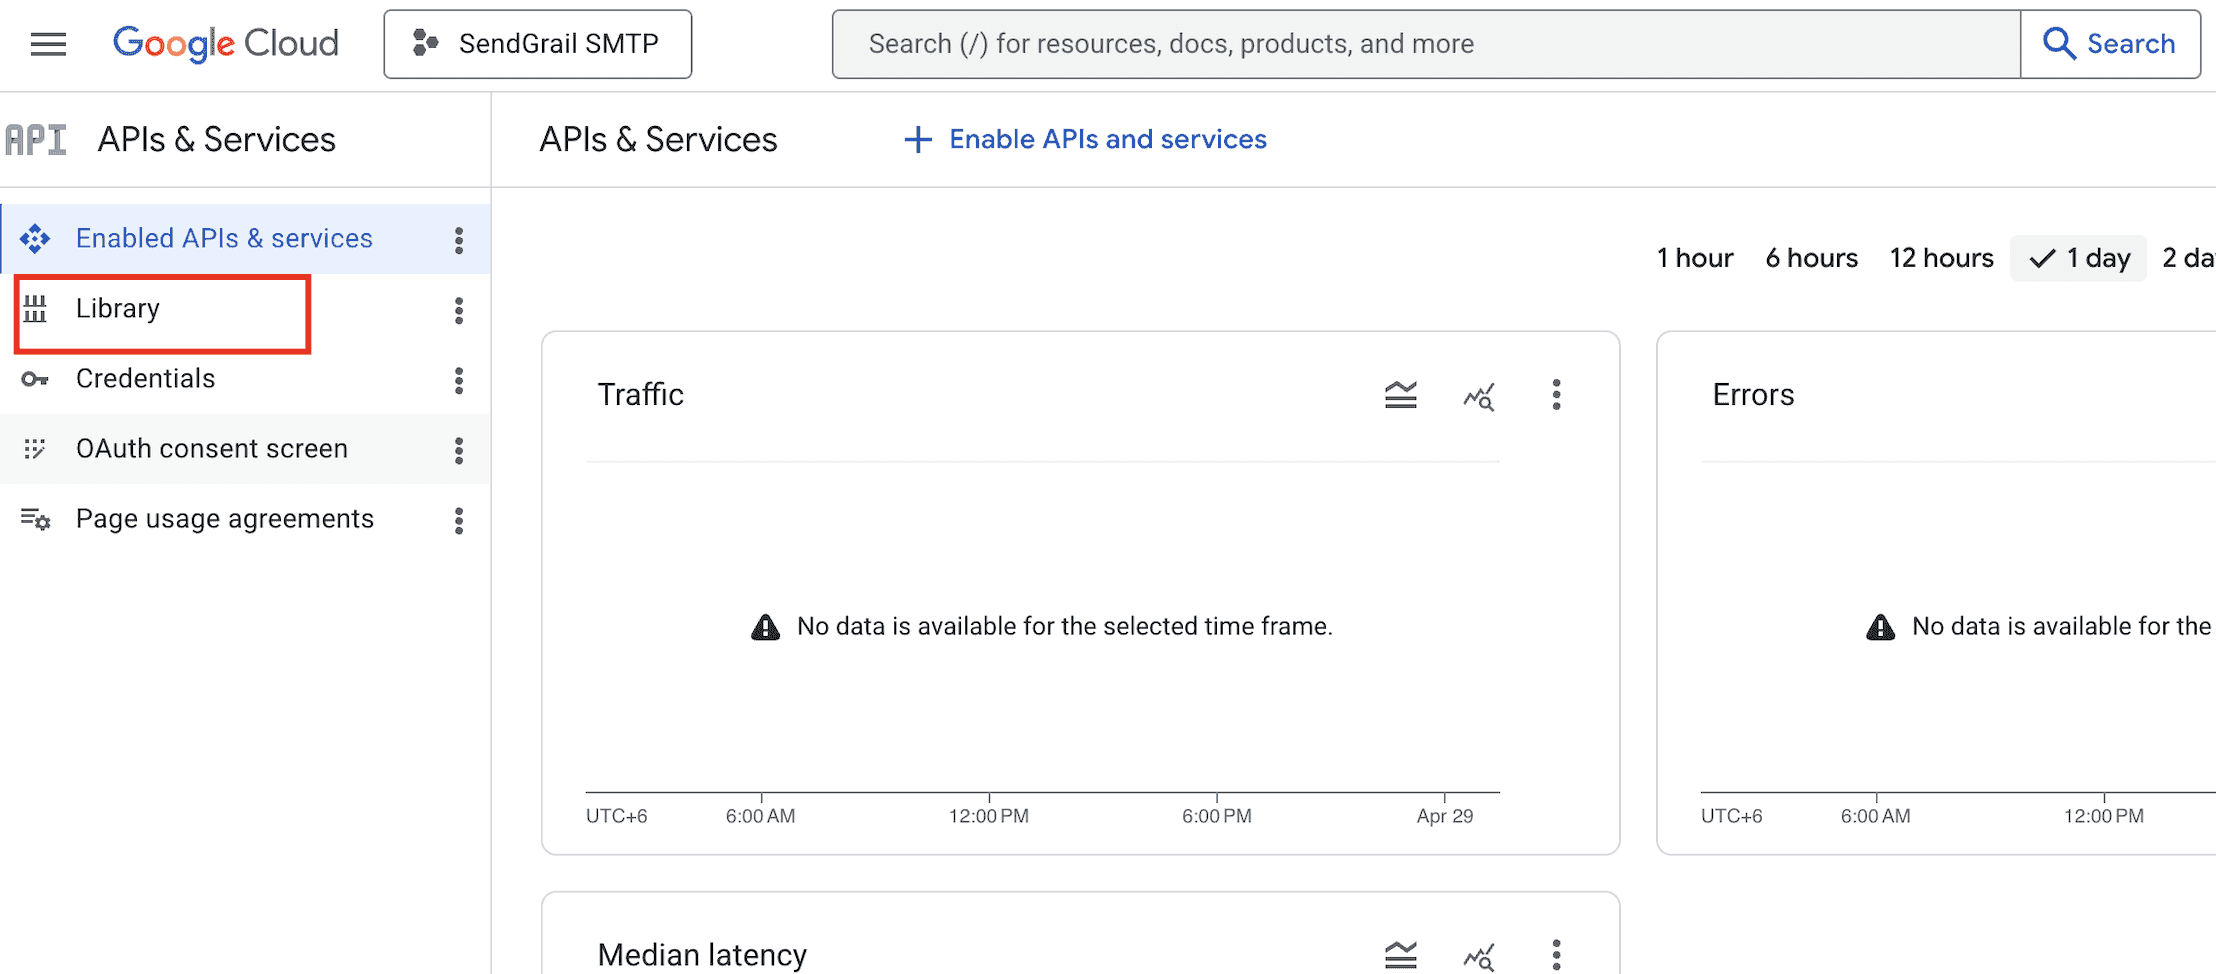The image size is (2216, 974).
Task: Select the 12 hours time range
Action: 1941,258
